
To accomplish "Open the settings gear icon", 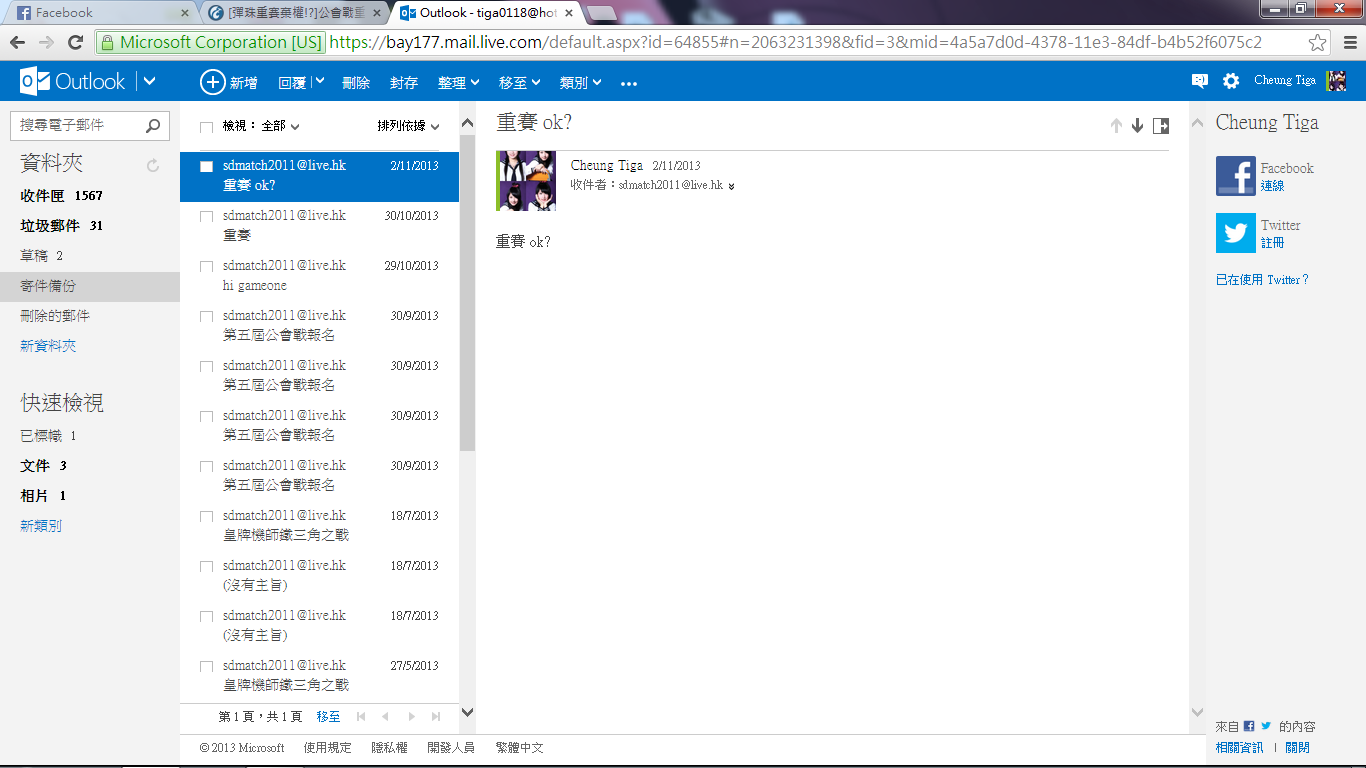I will [1231, 82].
